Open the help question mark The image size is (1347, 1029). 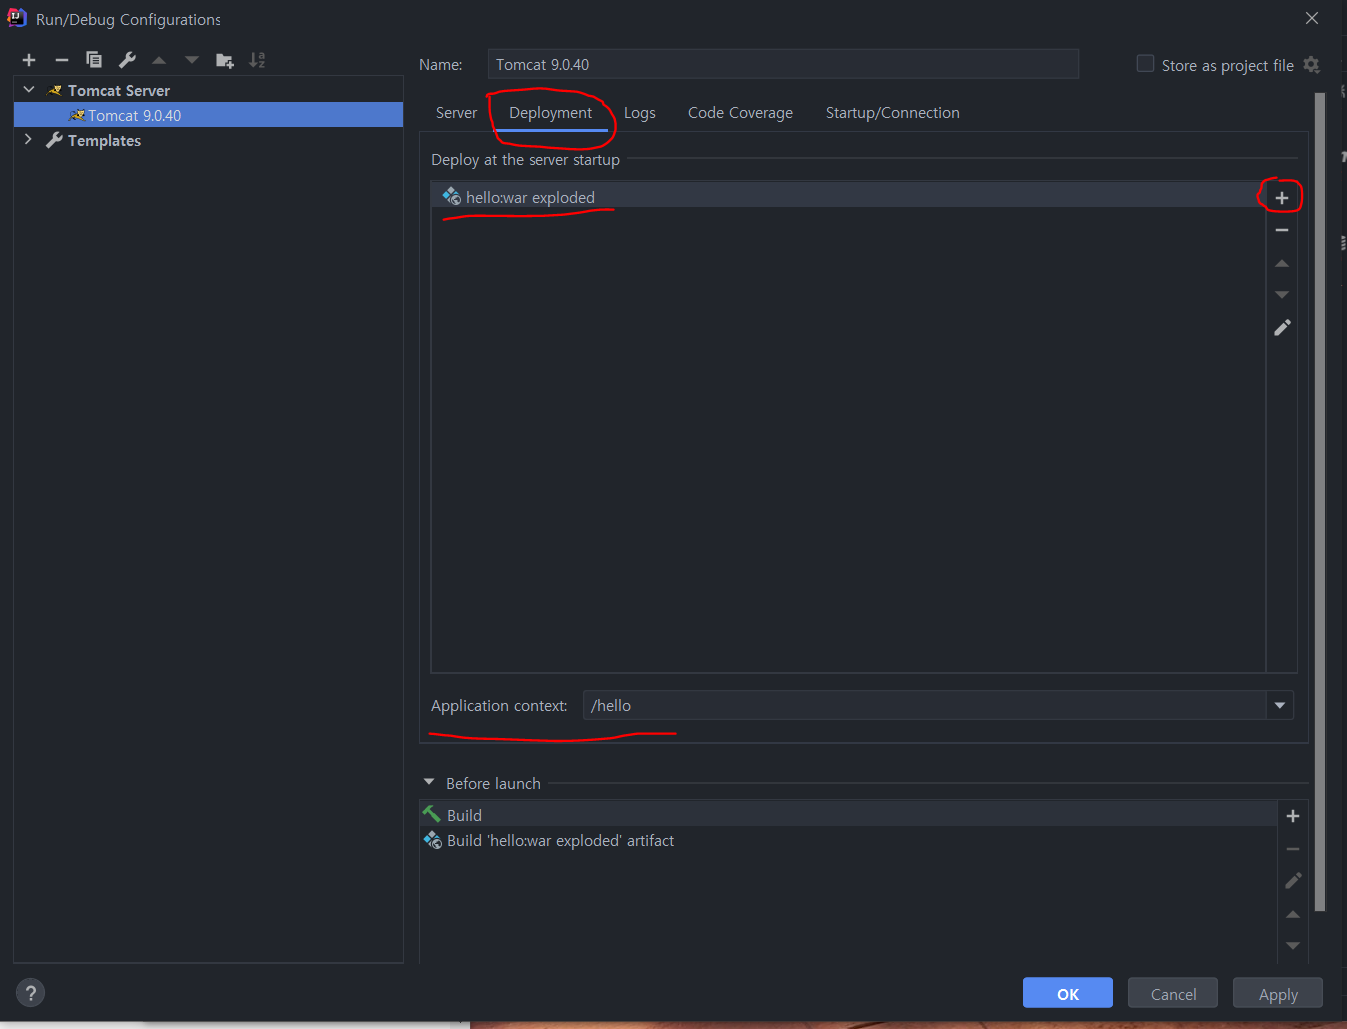pyautogui.click(x=31, y=993)
